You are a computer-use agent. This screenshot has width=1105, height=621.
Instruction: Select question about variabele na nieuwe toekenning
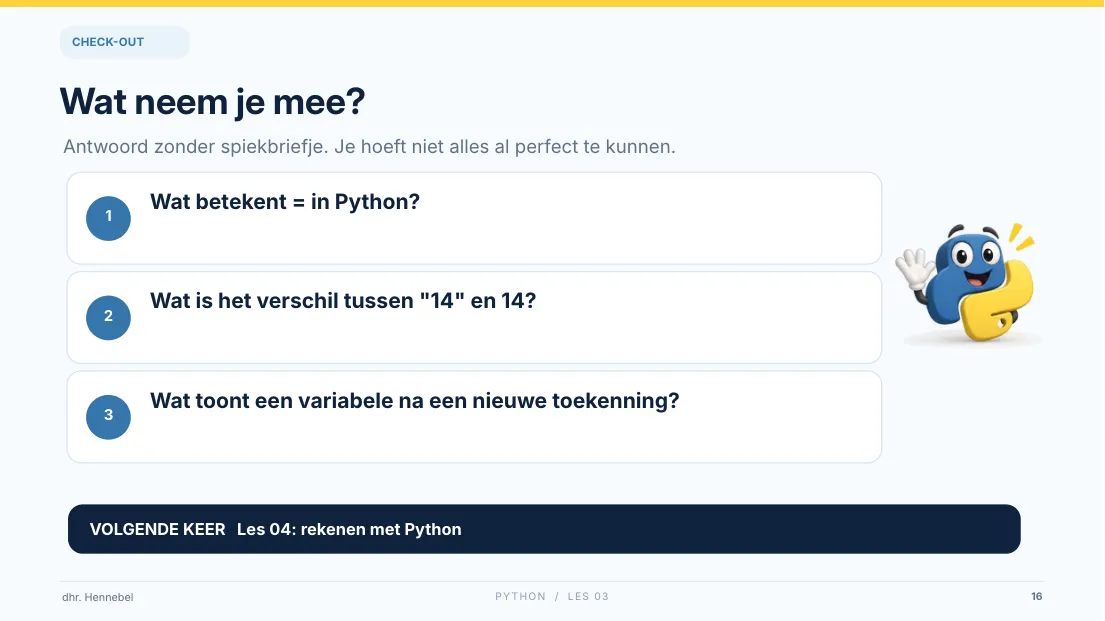(474, 417)
